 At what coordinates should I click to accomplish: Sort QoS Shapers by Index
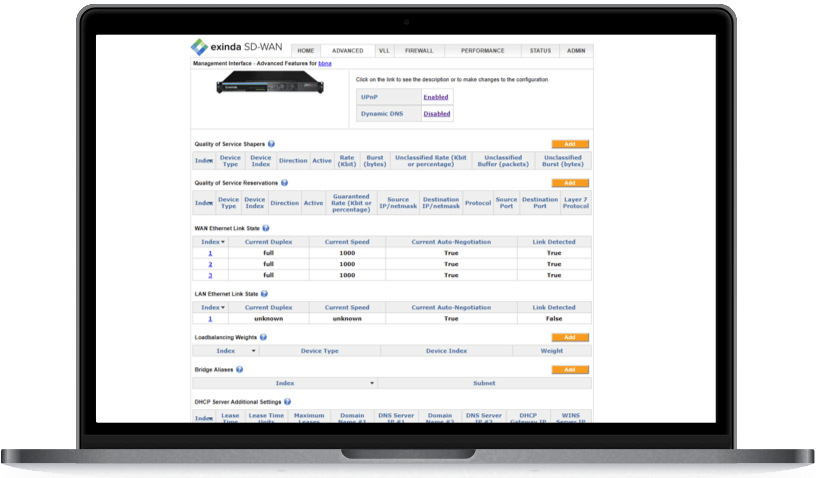pos(204,161)
